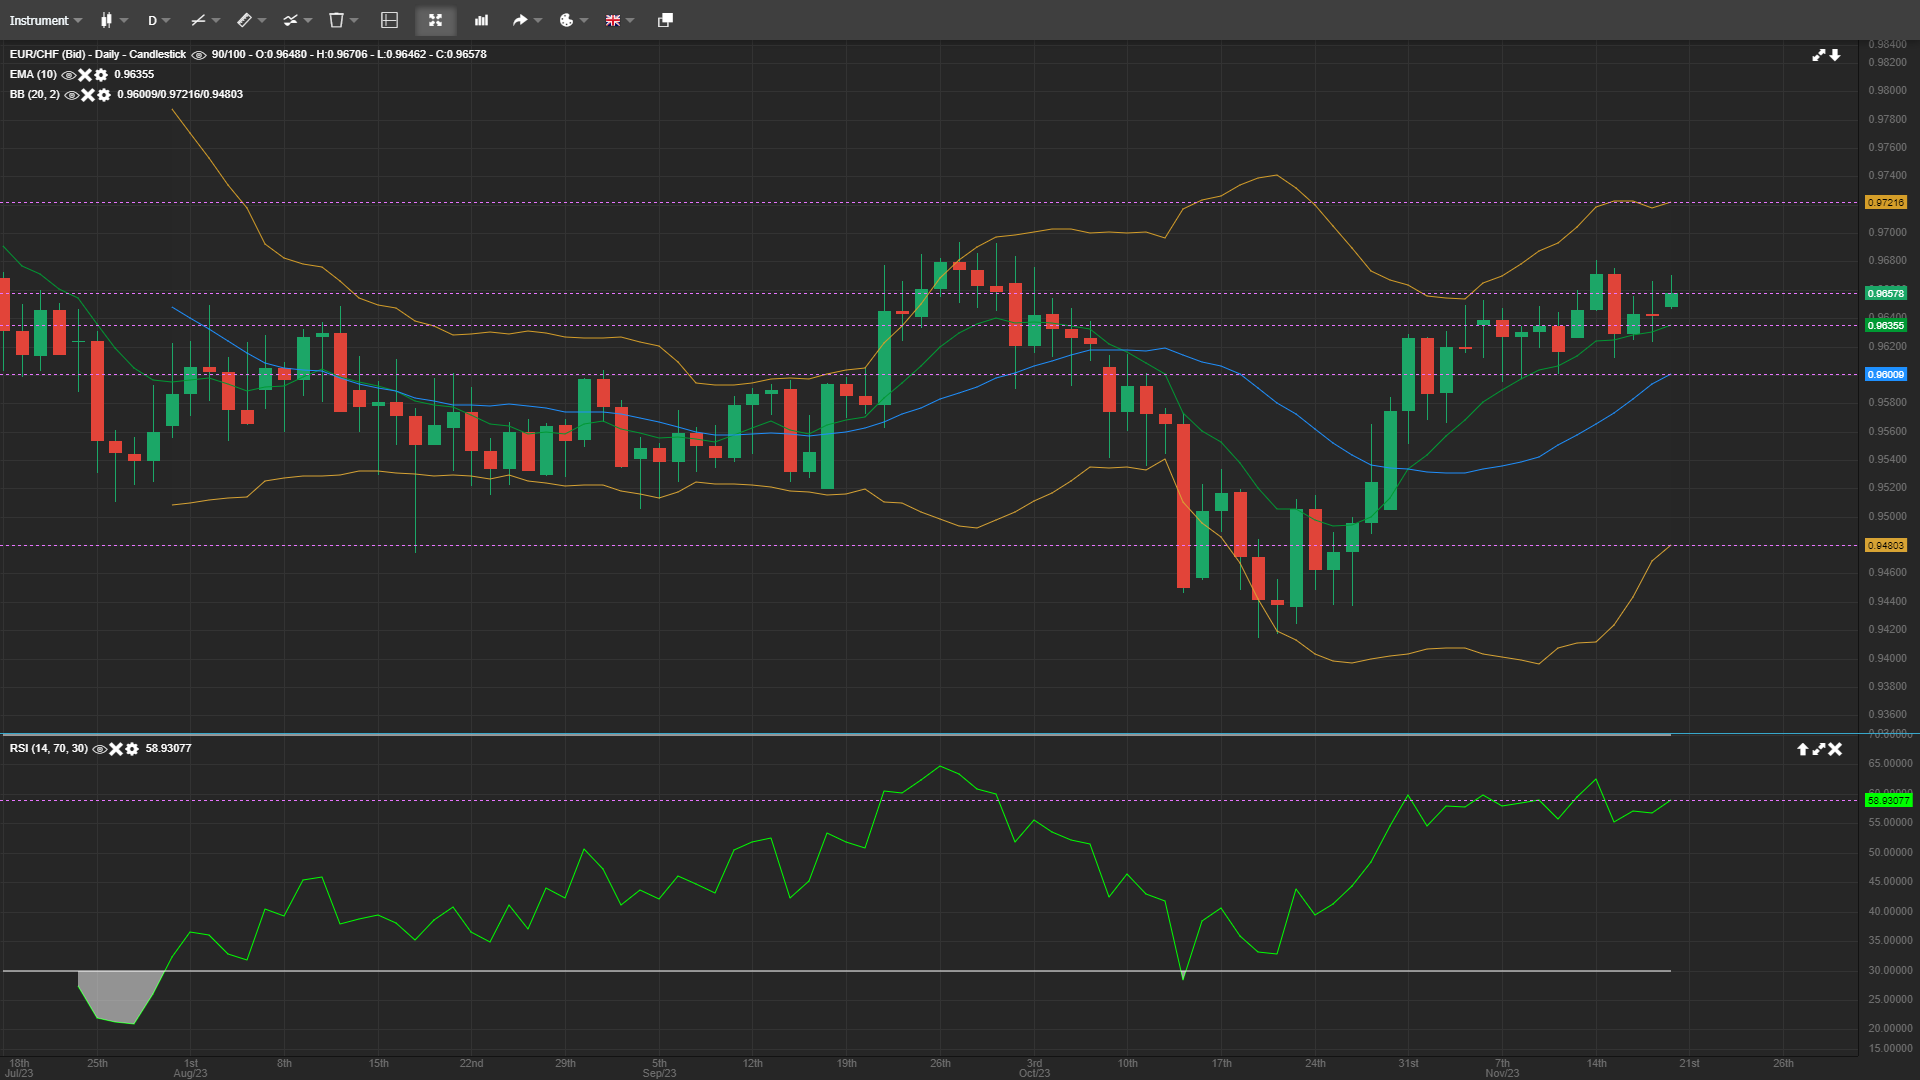The height and width of the screenshot is (1080, 1920).
Task: Click the 0.96355 EMA value readout in legend
Action: (x=134, y=74)
